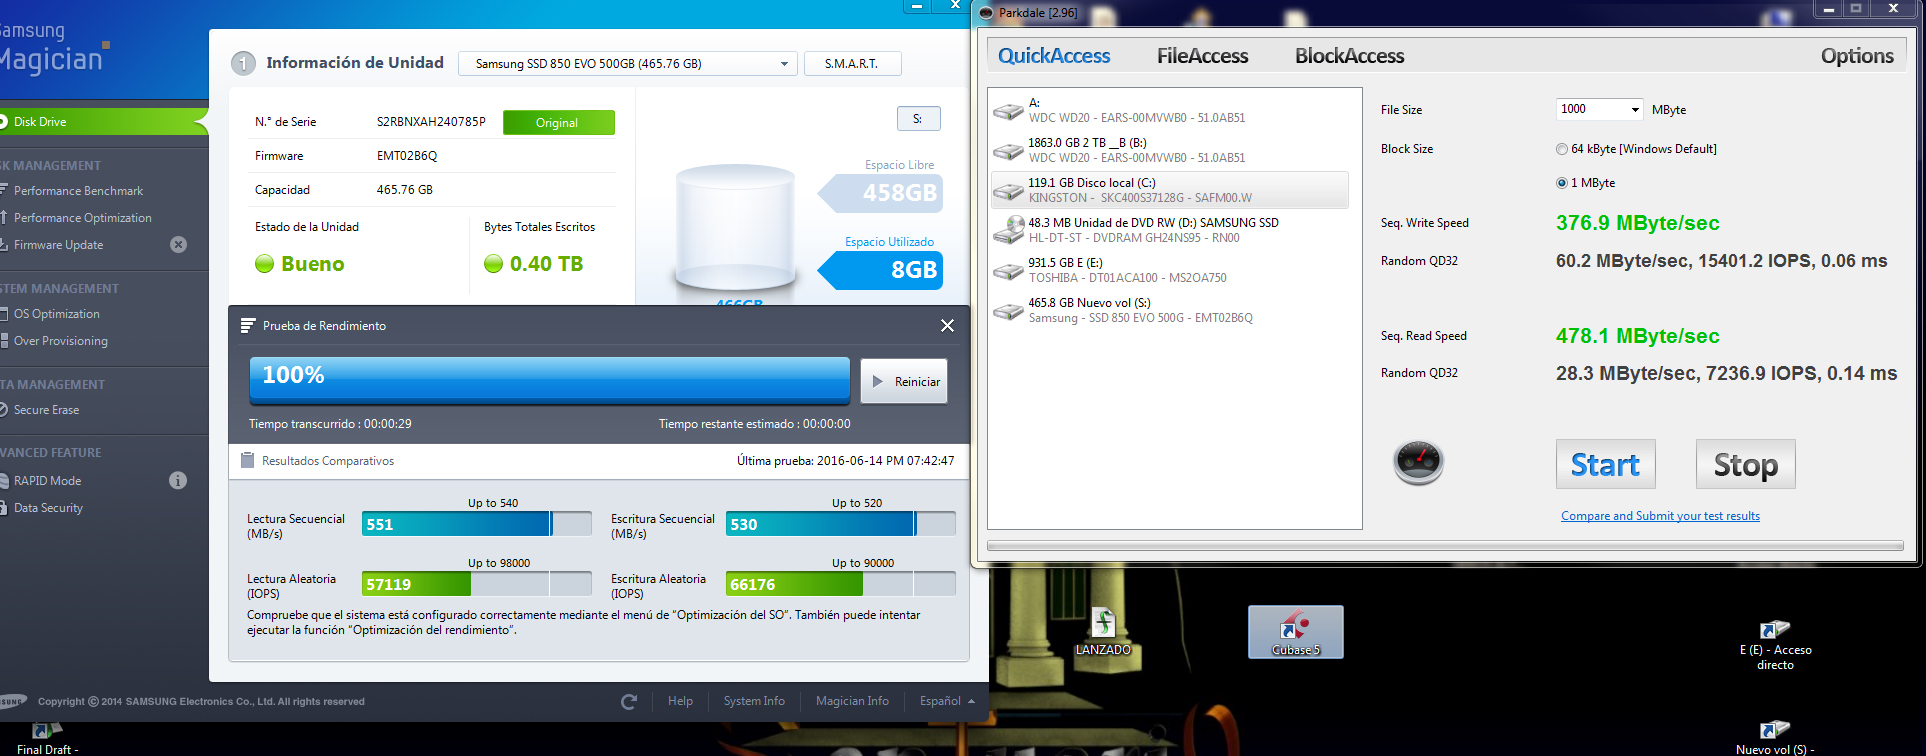
Task: Click the 478.1 MByte/sec read speed value
Action: pos(1637,336)
